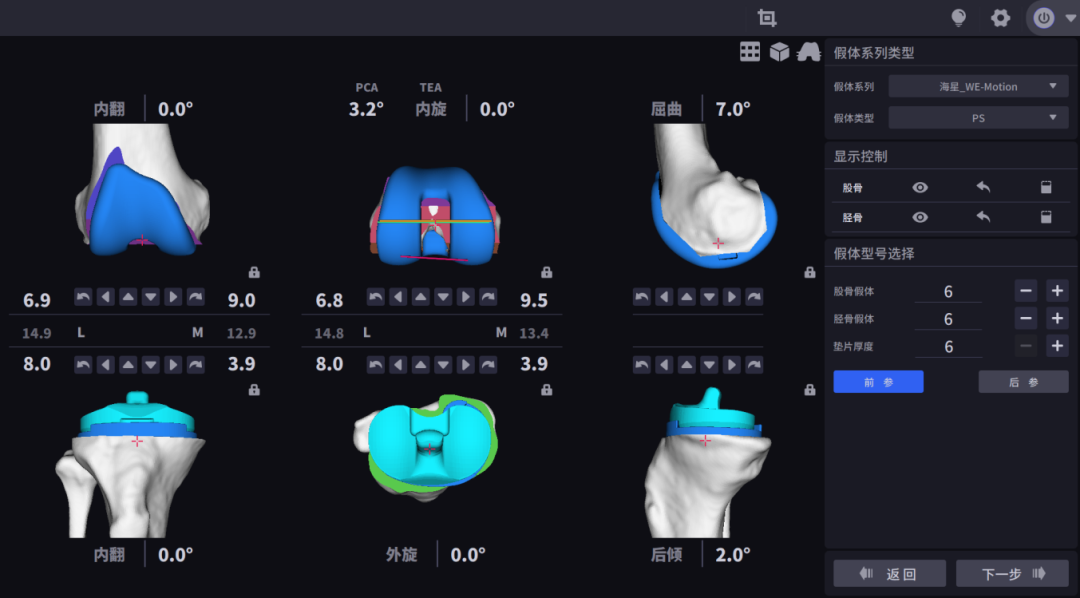Click the tibia axial view 3D model

pyautogui.click(x=425, y=448)
